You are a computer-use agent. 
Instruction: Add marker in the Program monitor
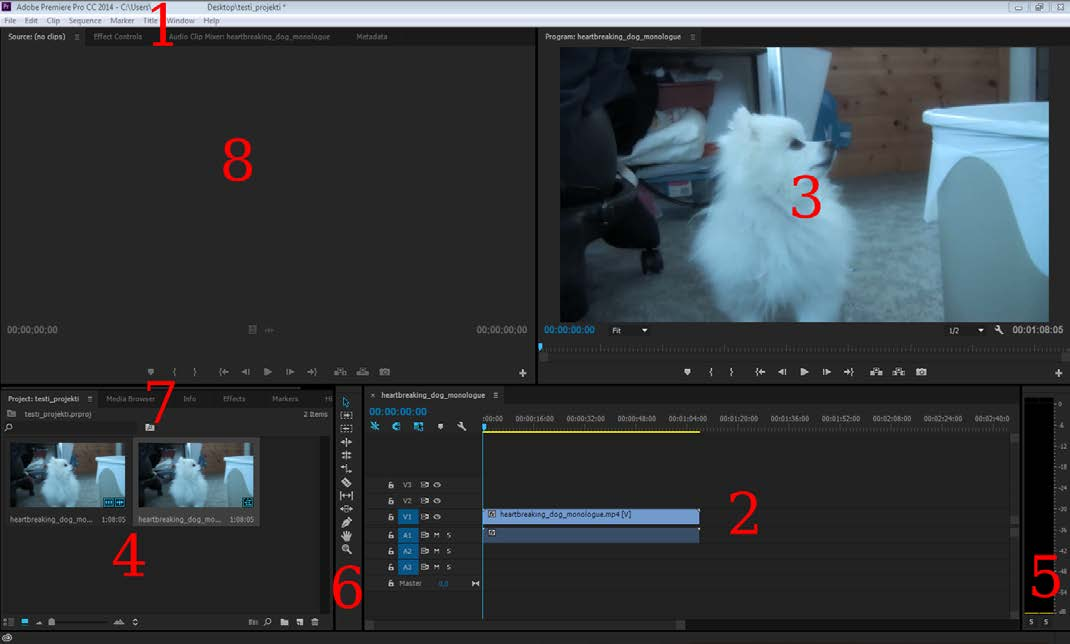[x=687, y=372]
